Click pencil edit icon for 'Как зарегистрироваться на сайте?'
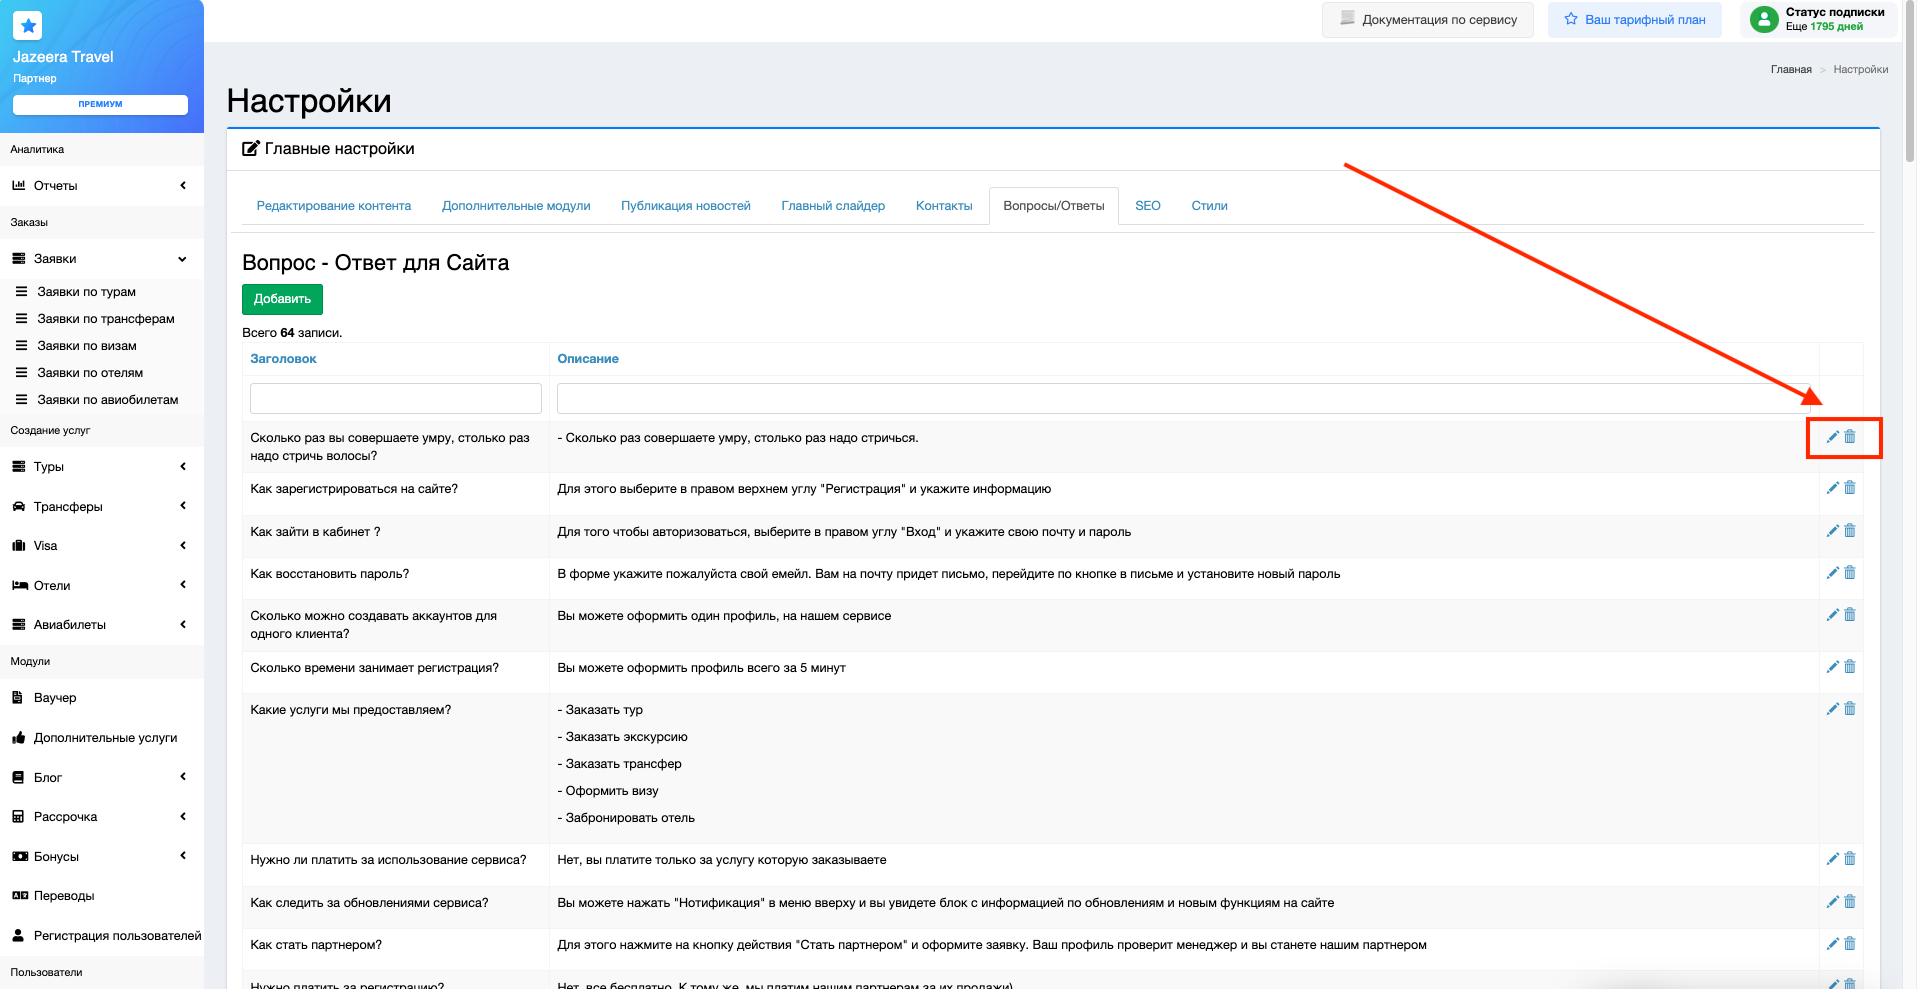 pos(1832,488)
